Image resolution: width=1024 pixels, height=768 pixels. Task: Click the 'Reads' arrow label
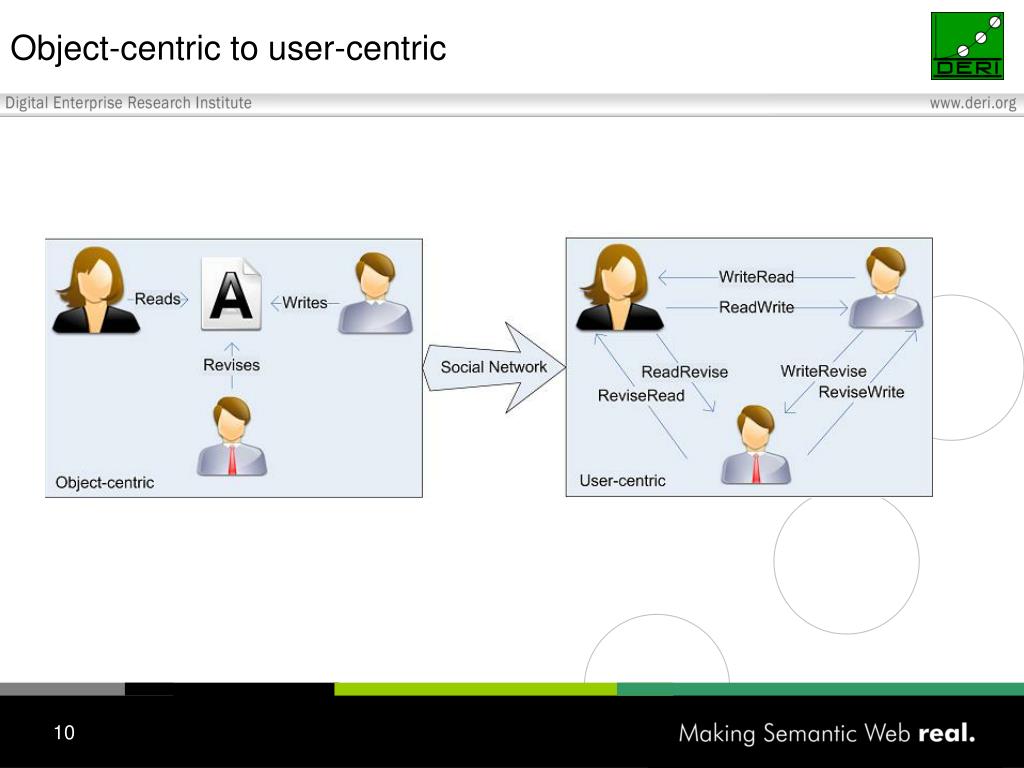pyautogui.click(x=157, y=299)
